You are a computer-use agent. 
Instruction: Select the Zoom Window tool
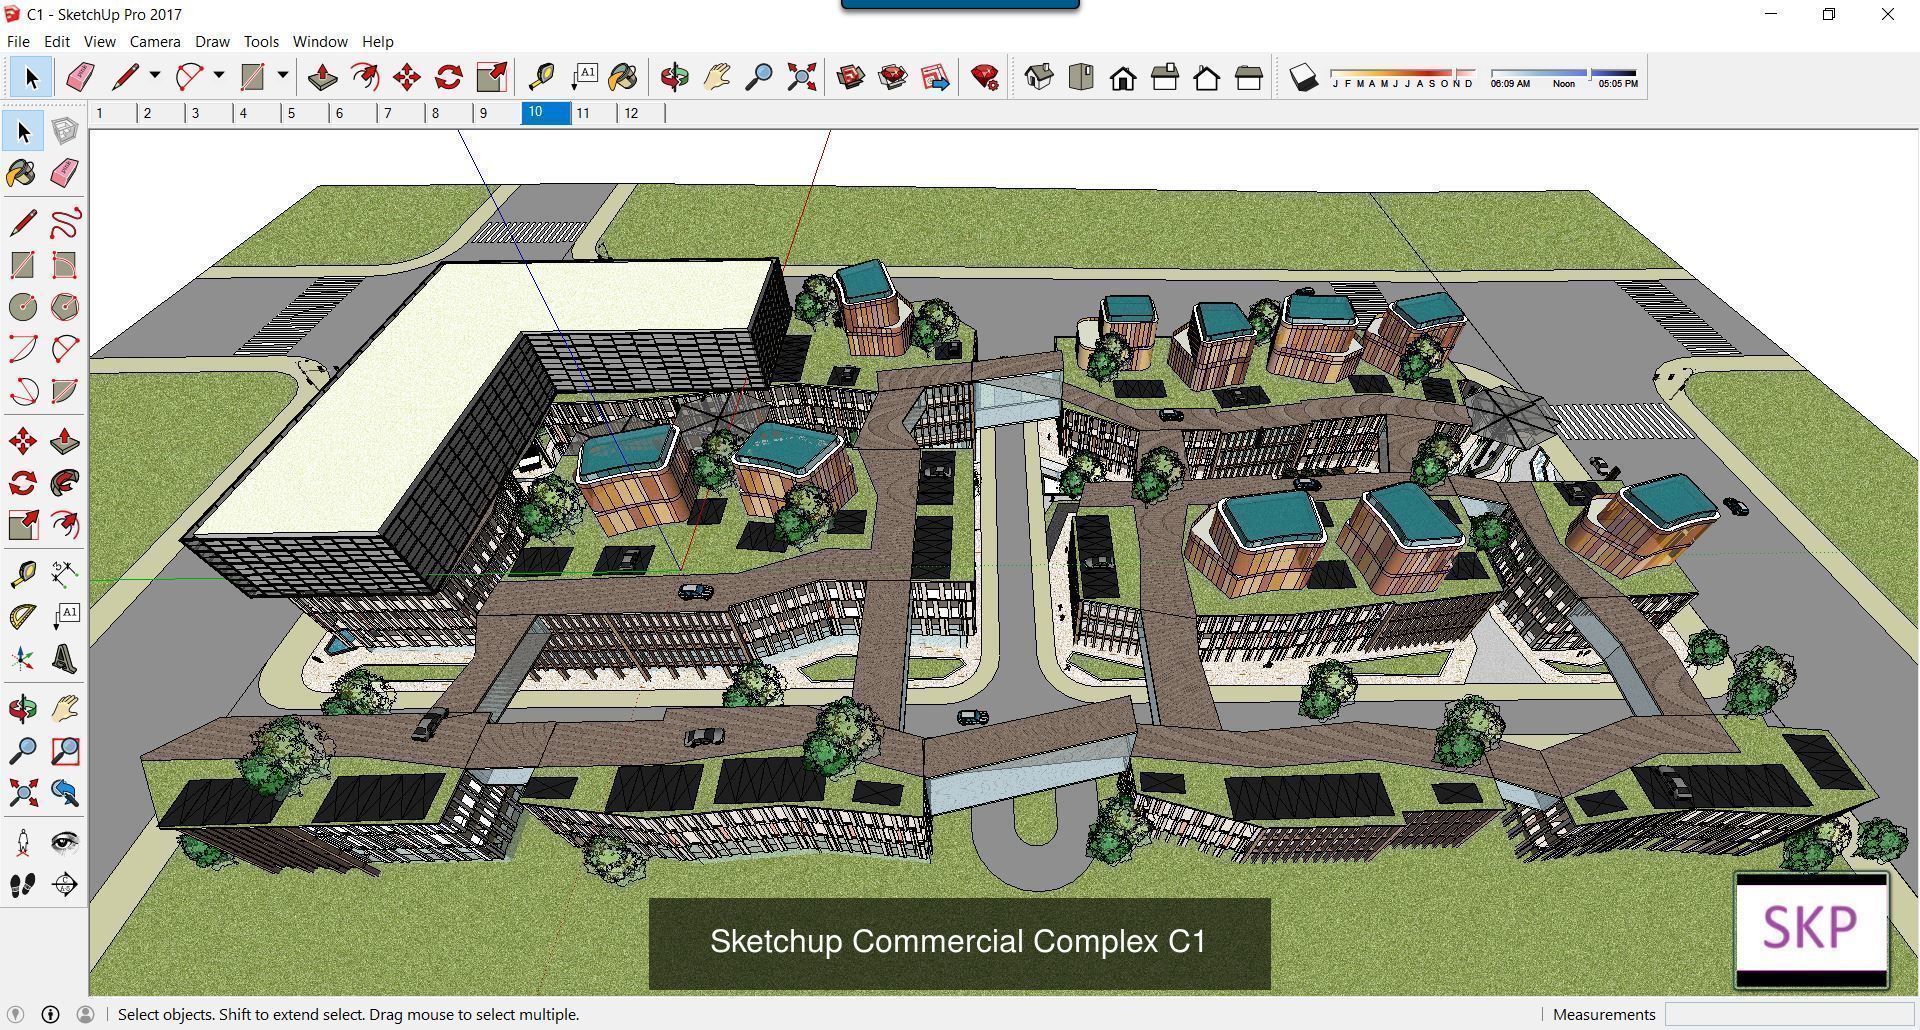(65, 751)
